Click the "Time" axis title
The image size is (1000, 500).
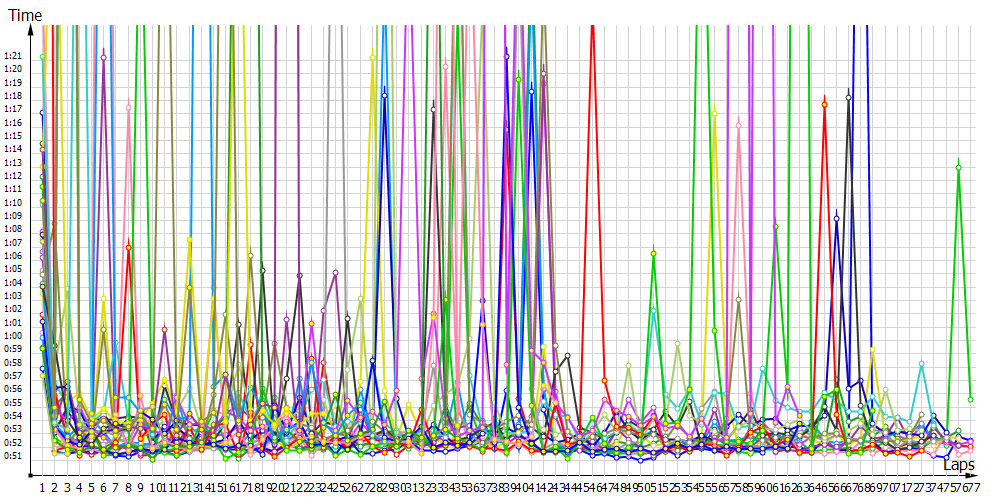click(25, 15)
